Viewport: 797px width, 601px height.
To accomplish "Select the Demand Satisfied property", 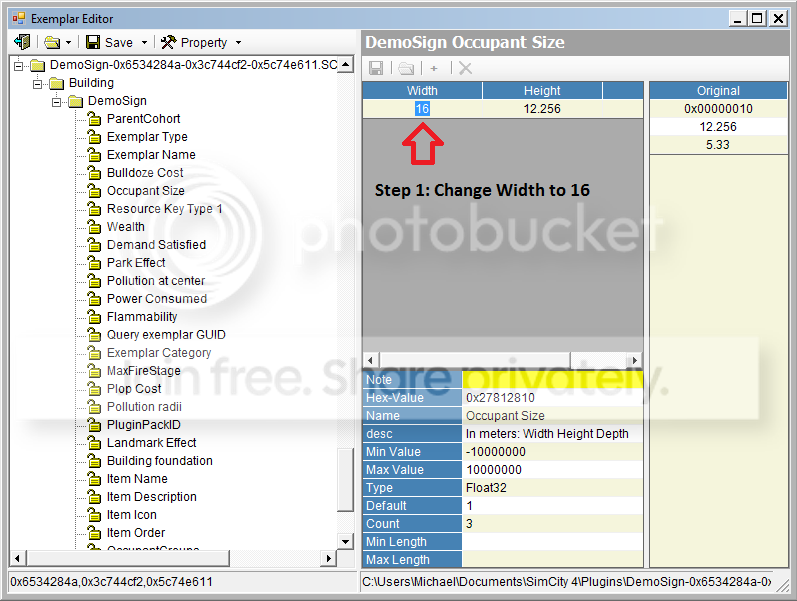I will pyautogui.click(x=156, y=245).
